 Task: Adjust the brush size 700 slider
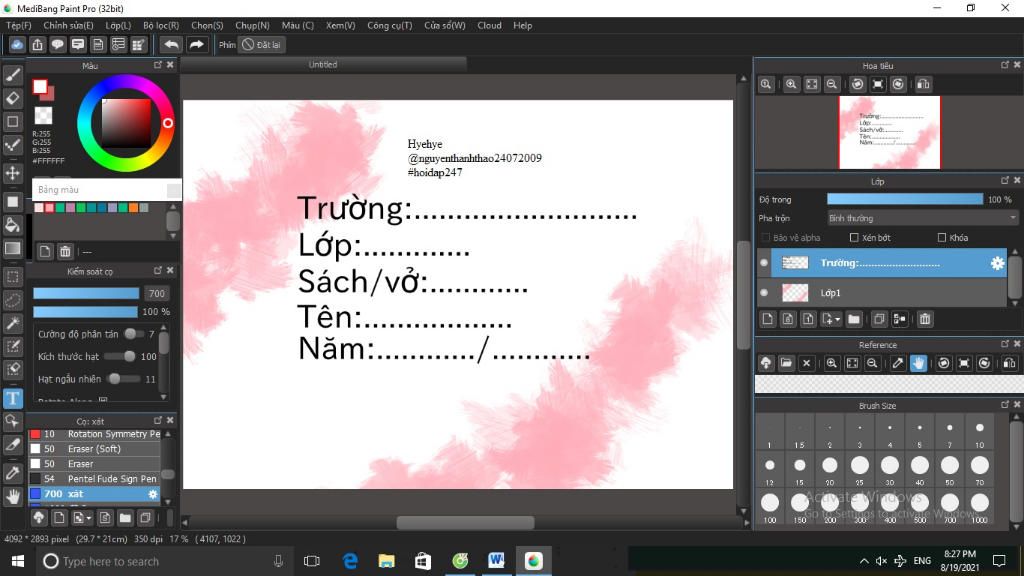coord(86,293)
